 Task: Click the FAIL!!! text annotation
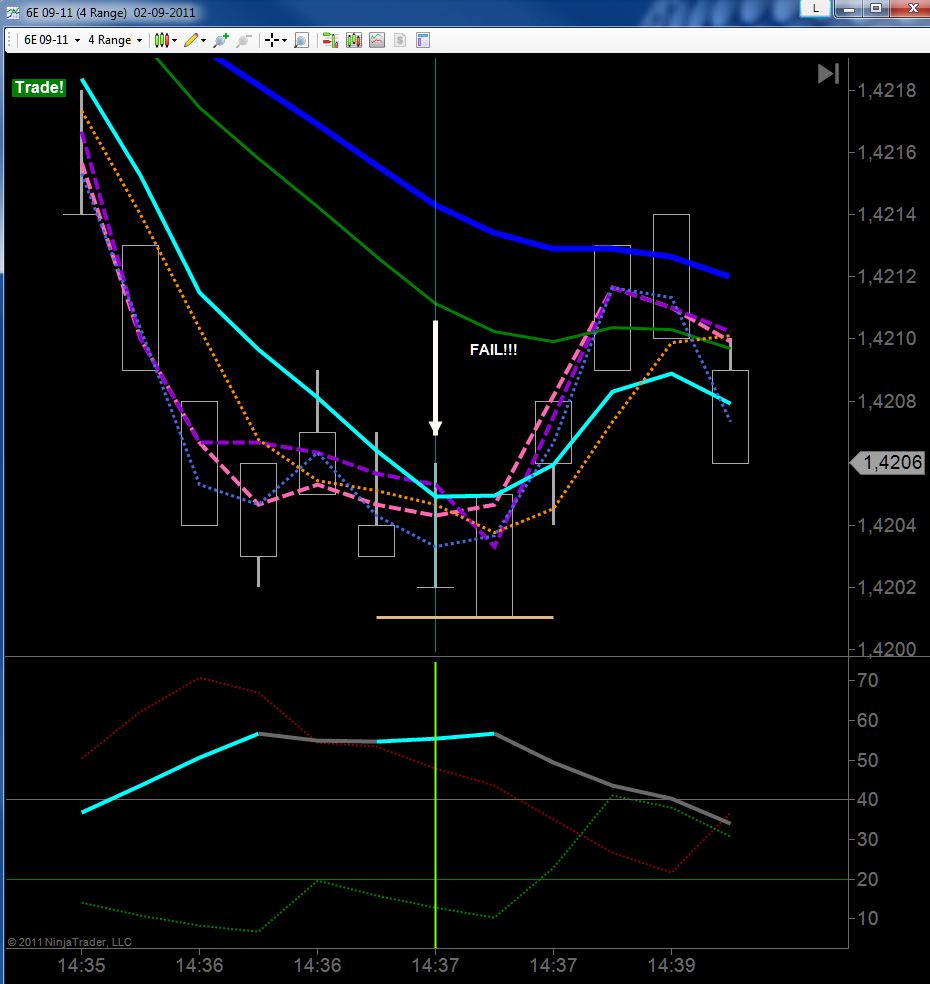point(493,350)
